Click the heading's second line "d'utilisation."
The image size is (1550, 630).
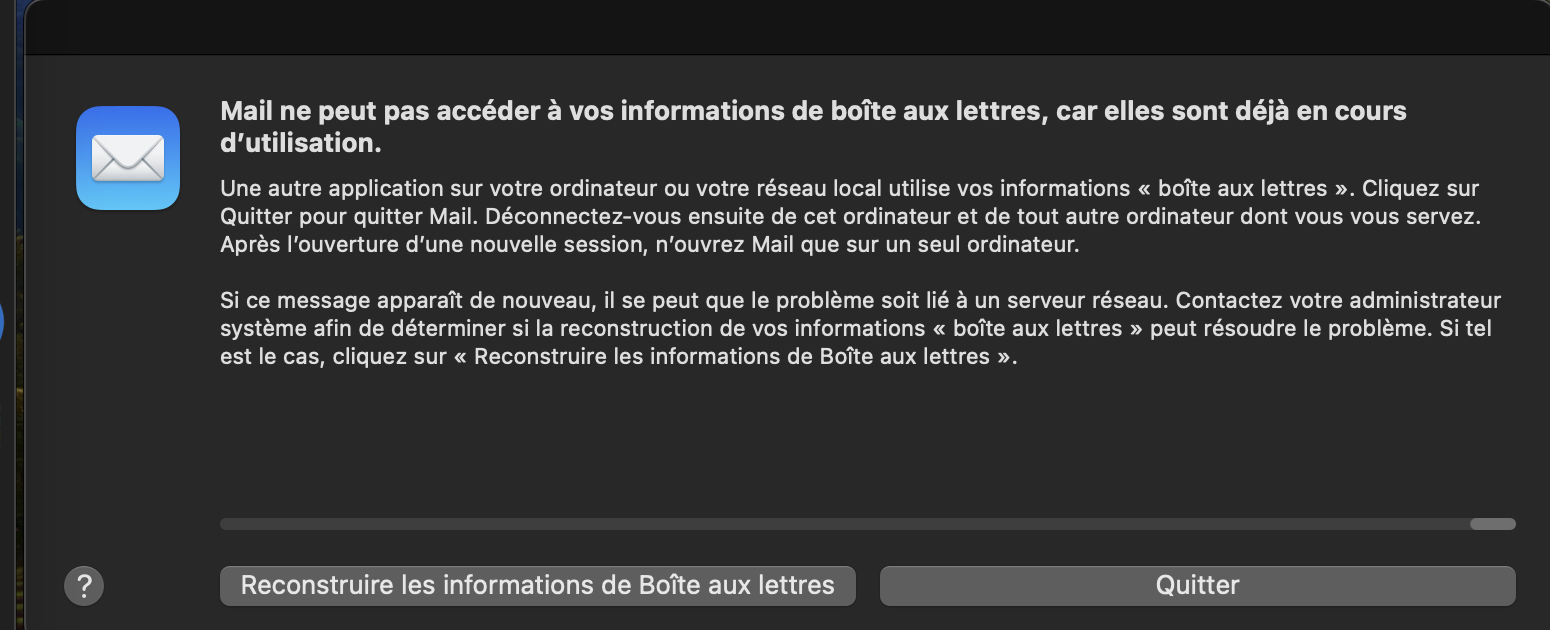(301, 143)
